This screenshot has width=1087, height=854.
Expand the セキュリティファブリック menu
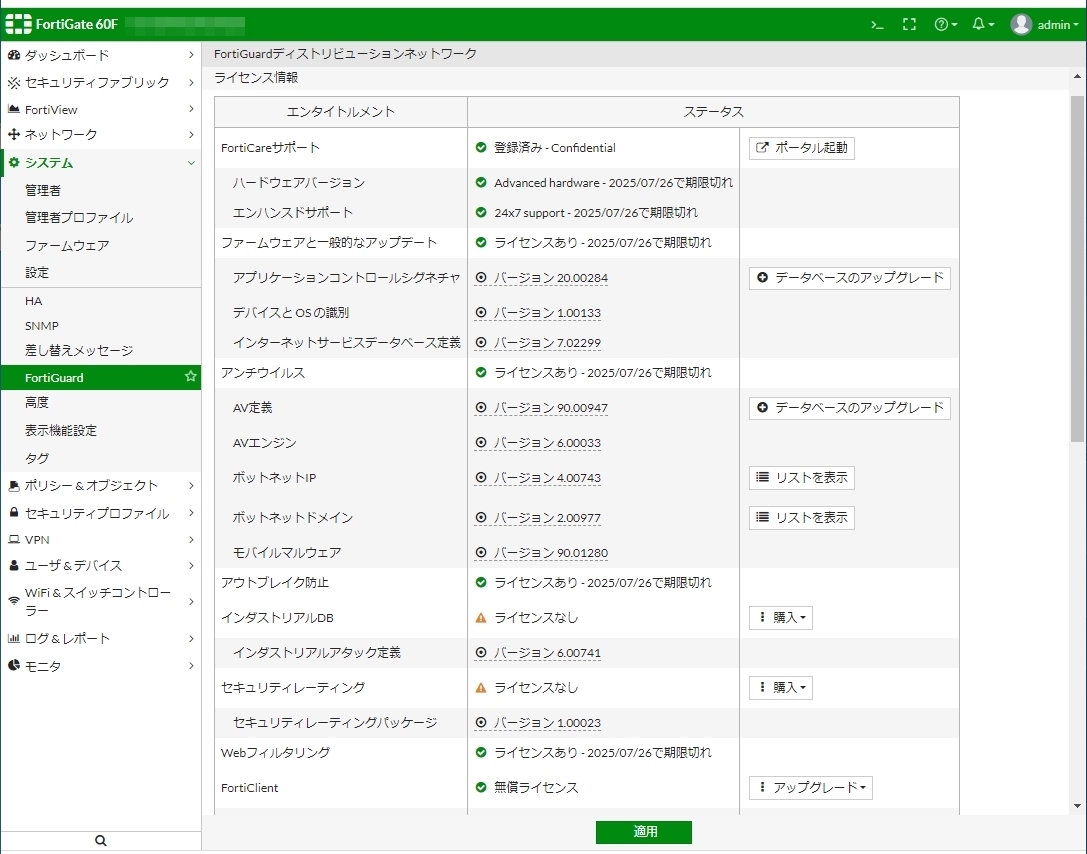click(101, 82)
